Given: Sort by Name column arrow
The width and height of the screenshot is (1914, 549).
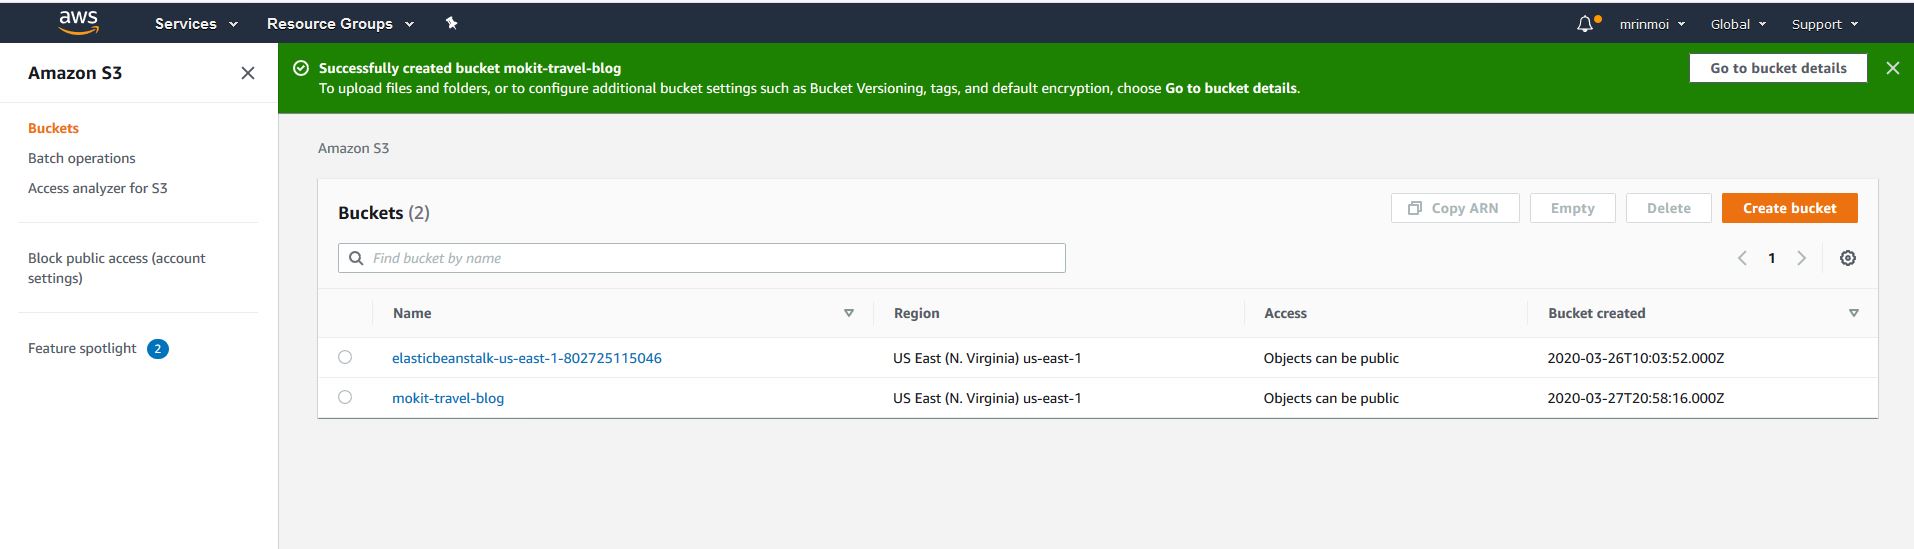Looking at the screenshot, I should tap(849, 313).
